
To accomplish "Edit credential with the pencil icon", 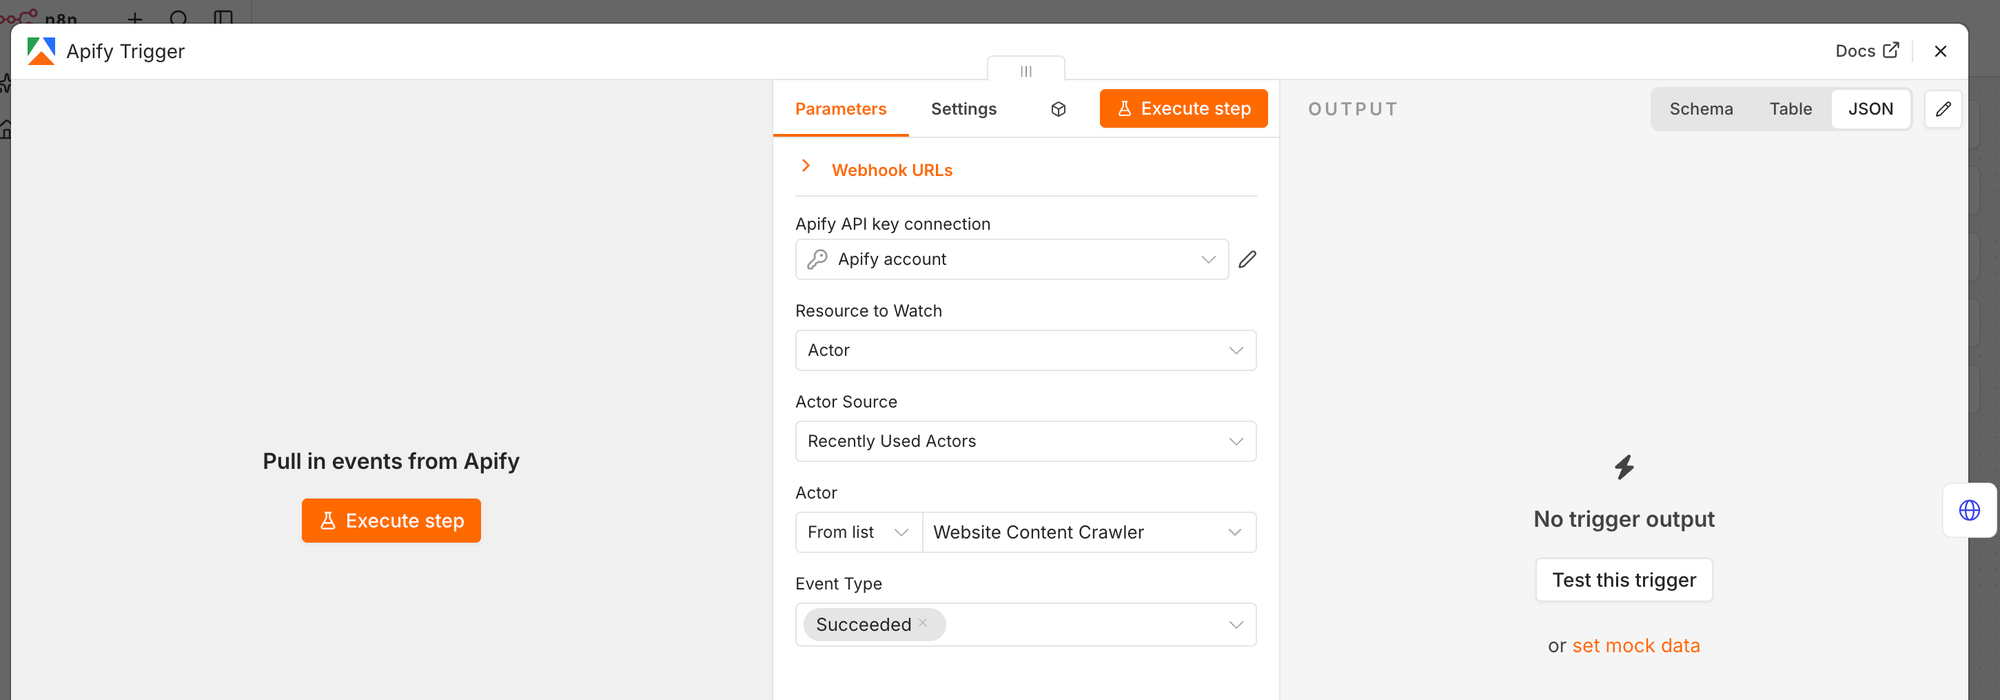I will coord(1247,260).
